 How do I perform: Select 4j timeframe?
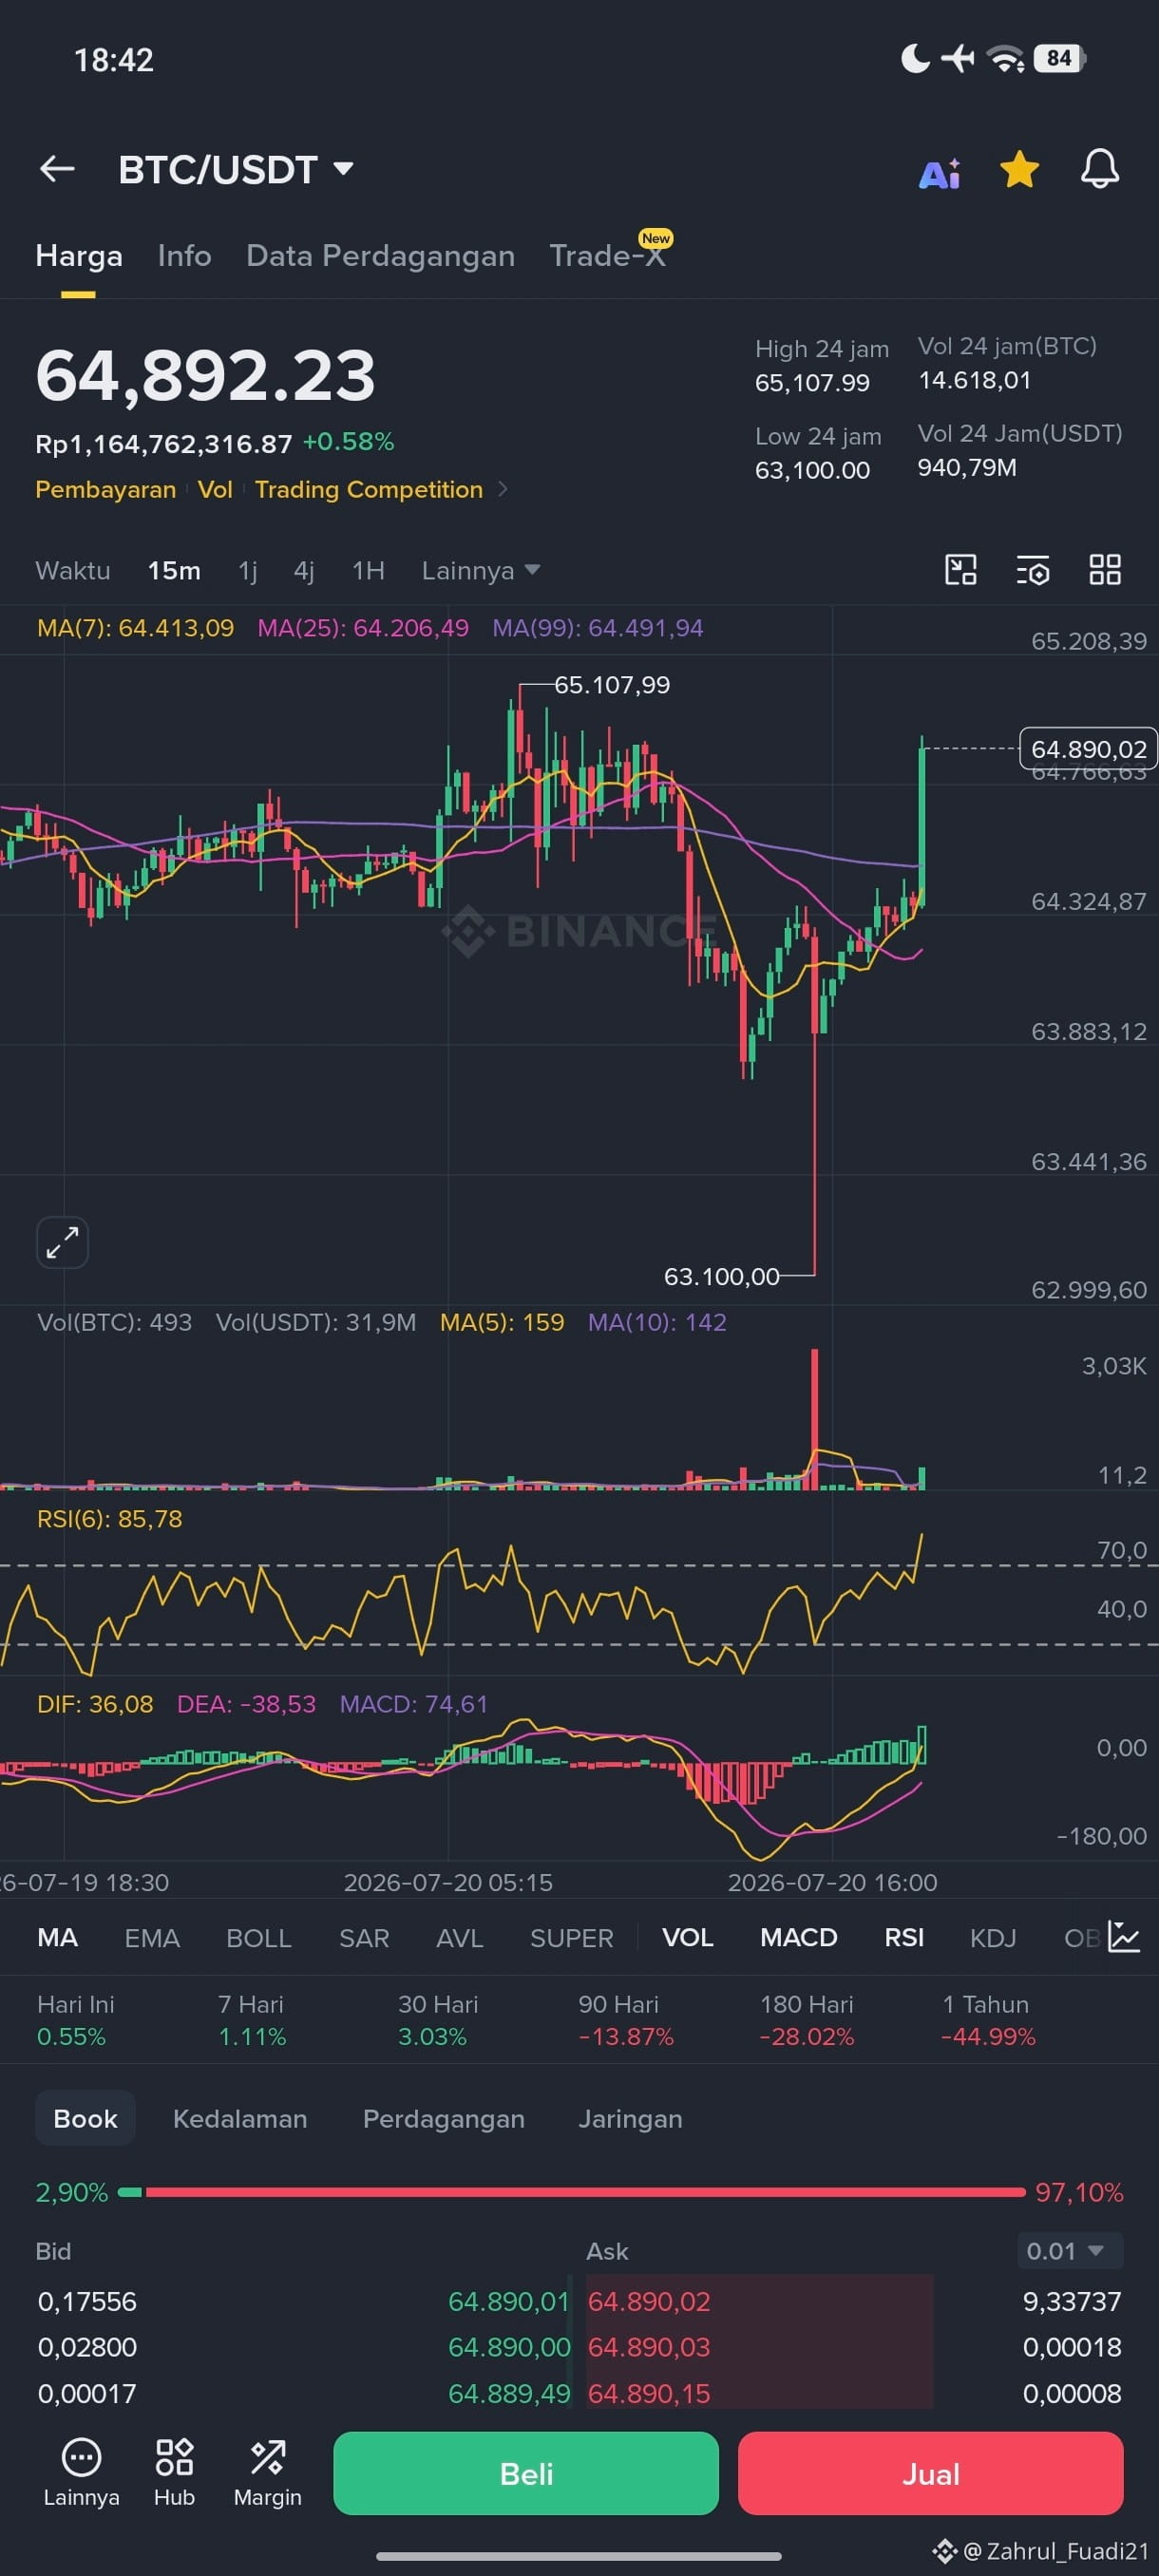[304, 570]
